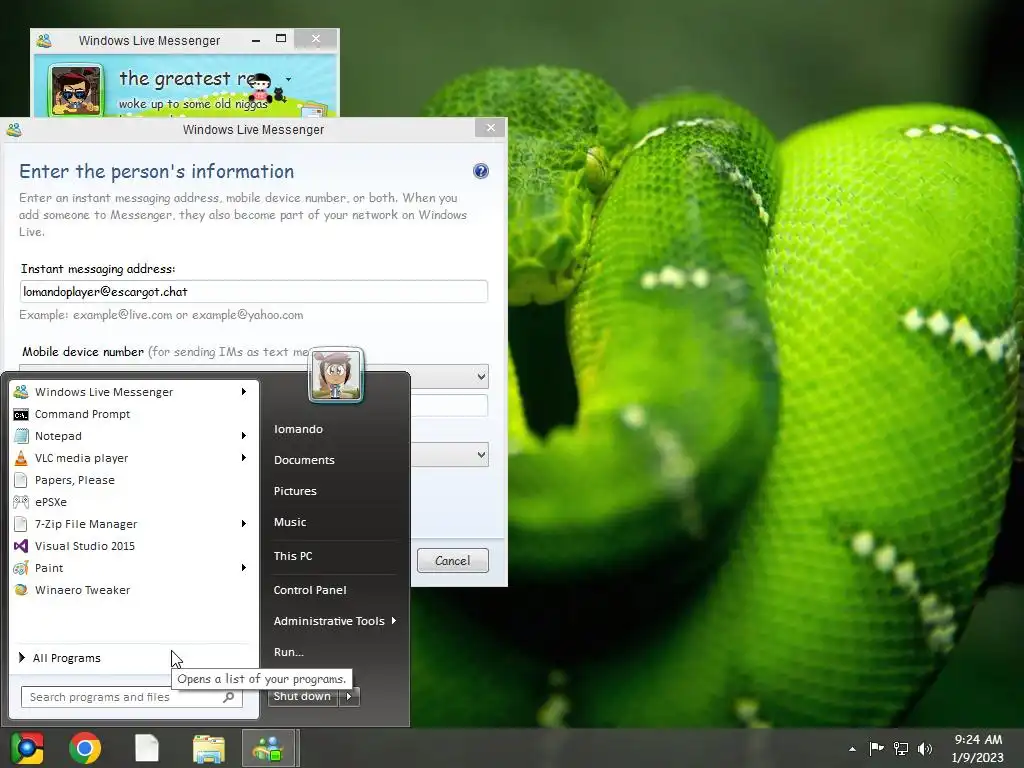Image resolution: width=1024 pixels, height=768 pixels.
Task: Open the help icon in add contact dialog
Action: point(481,171)
